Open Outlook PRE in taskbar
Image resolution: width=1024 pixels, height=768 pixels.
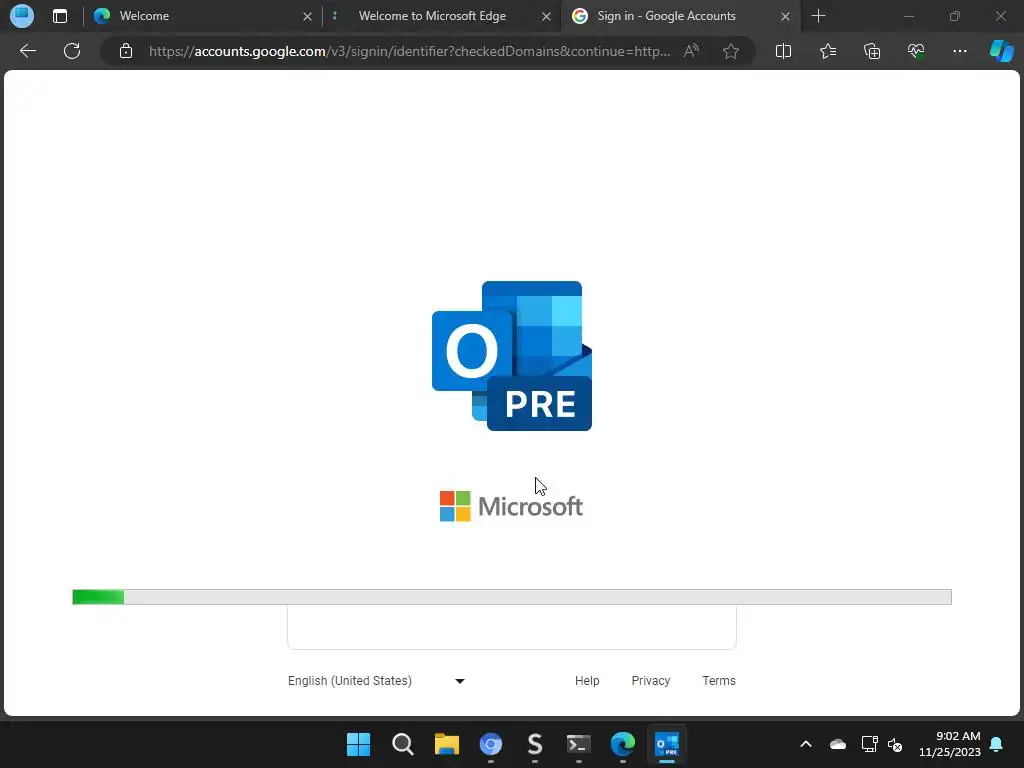pos(667,744)
